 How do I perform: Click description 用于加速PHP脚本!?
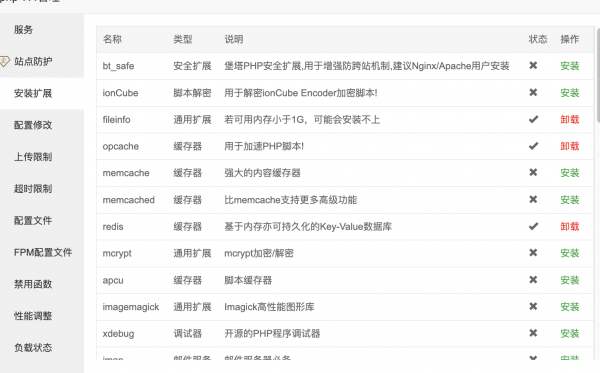tap(264, 146)
